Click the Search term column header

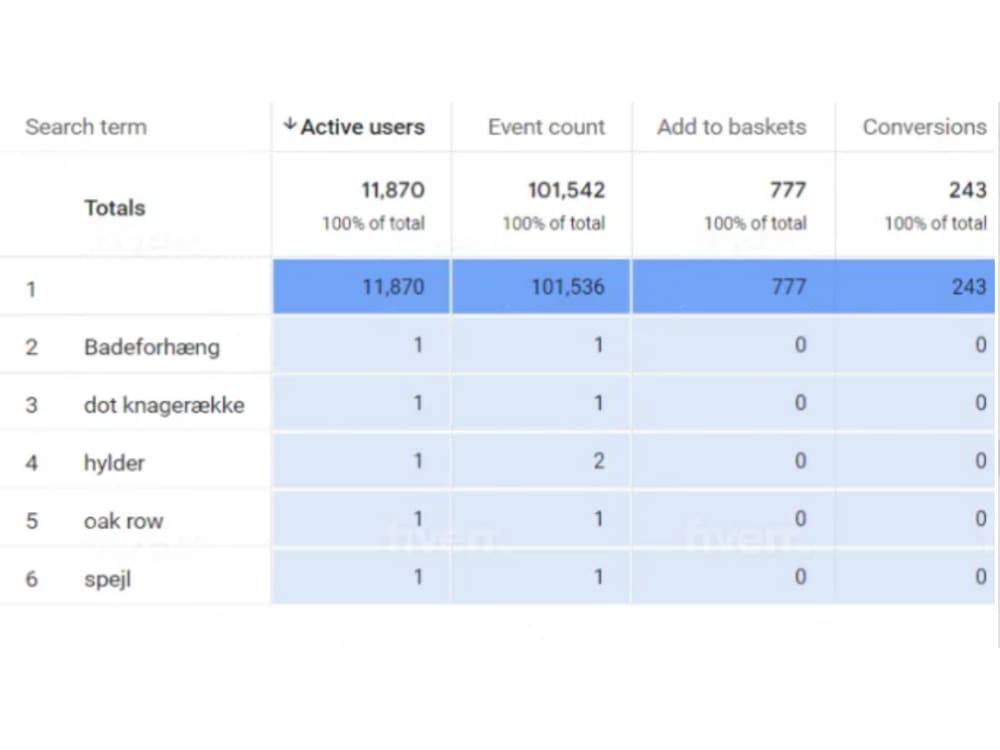pyautogui.click(x=86, y=127)
